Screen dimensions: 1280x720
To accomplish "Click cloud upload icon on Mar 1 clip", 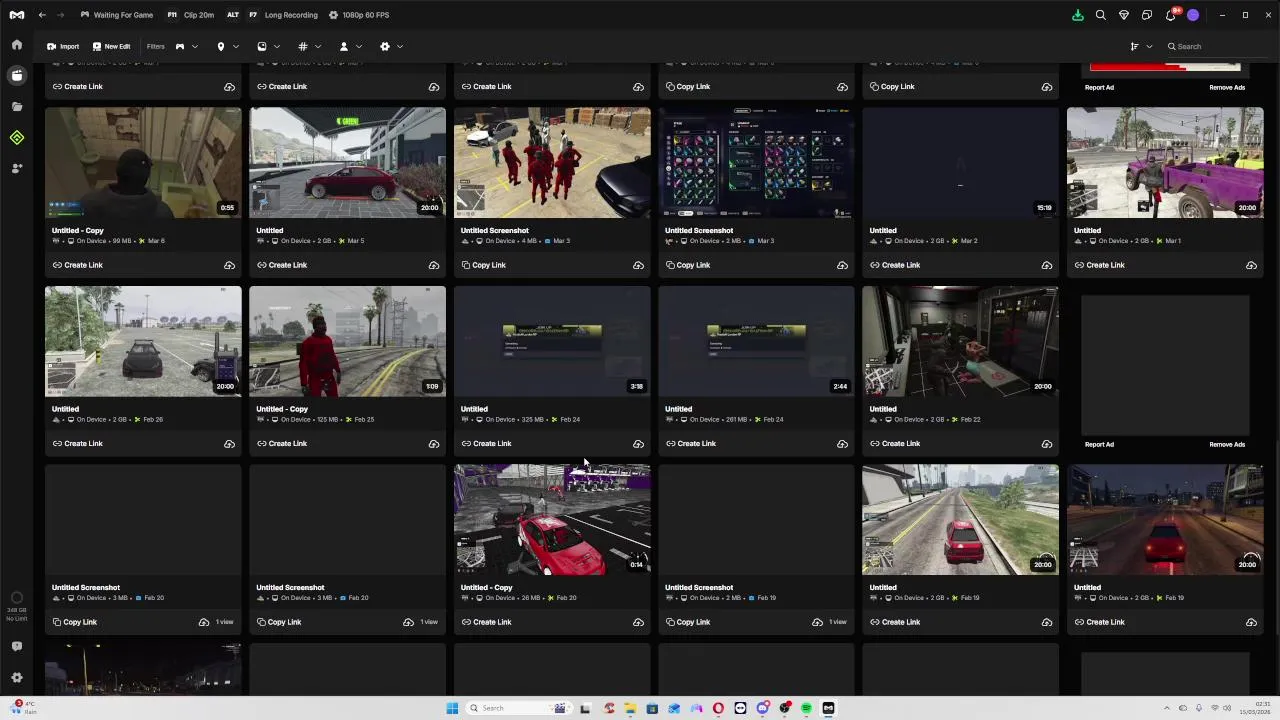I will click(x=1251, y=265).
